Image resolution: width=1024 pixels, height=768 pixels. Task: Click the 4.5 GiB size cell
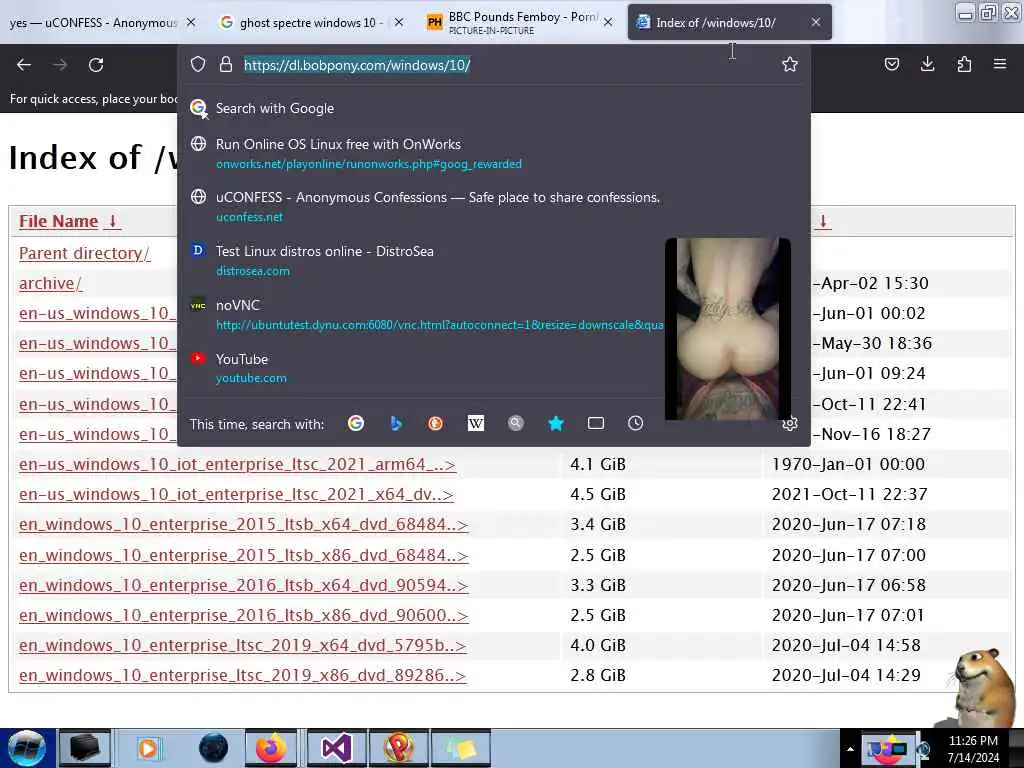[x=598, y=494]
